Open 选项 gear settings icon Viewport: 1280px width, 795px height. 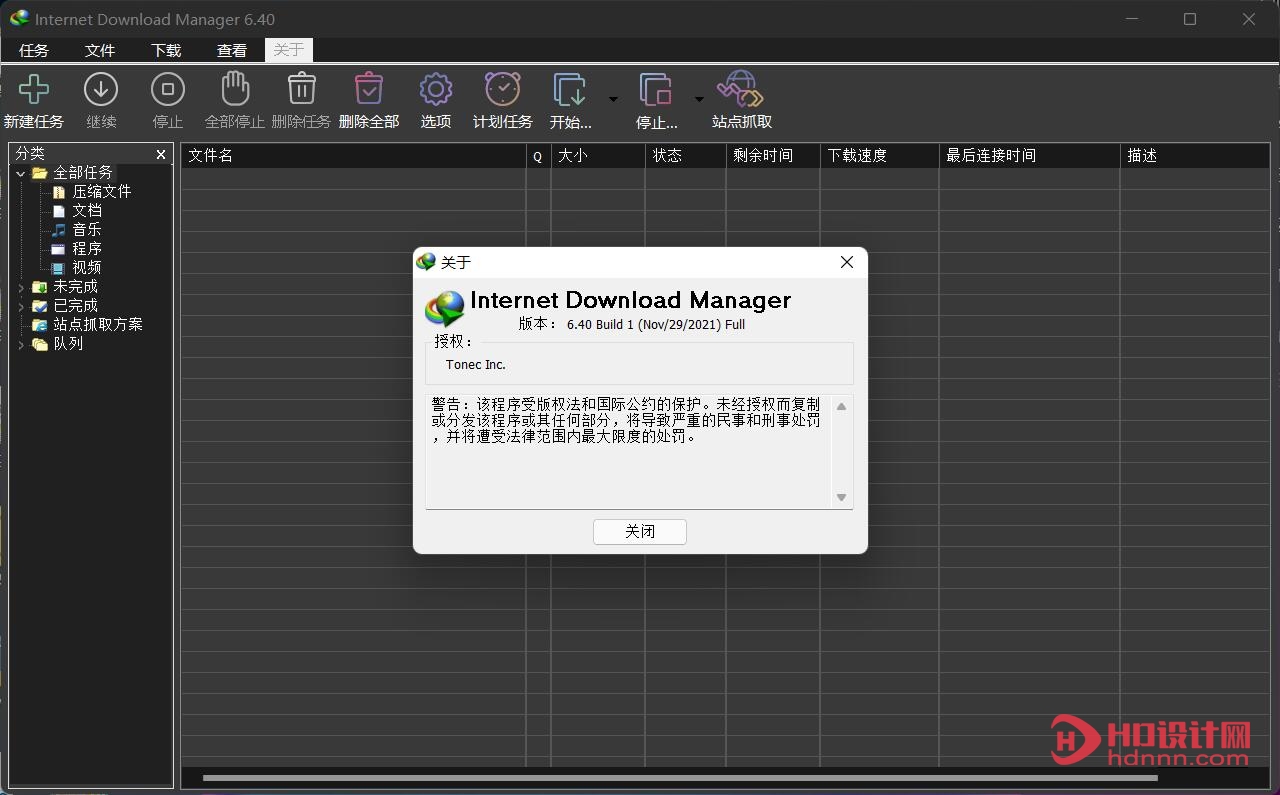(436, 89)
